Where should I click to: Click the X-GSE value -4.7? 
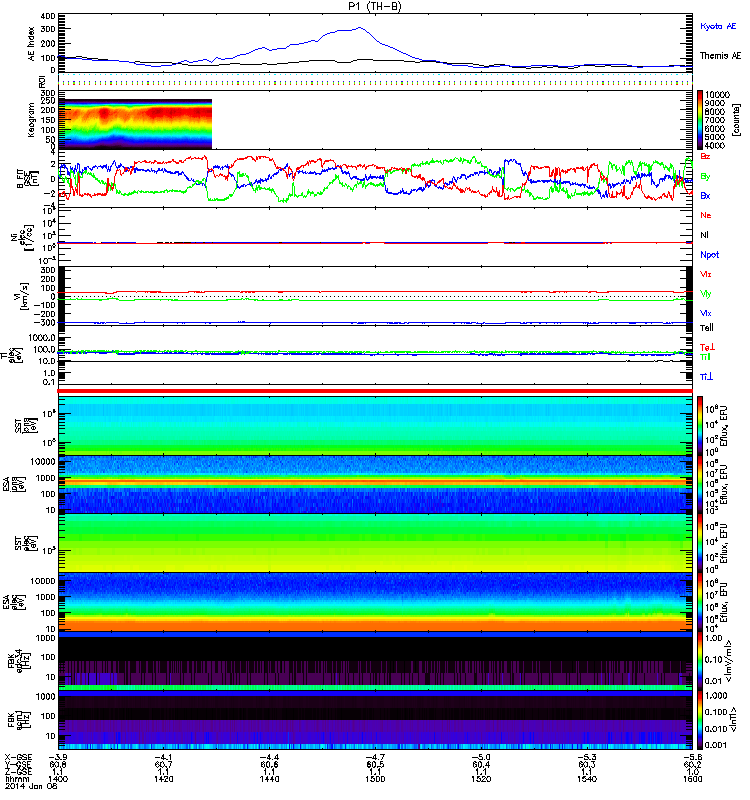coord(375,757)
